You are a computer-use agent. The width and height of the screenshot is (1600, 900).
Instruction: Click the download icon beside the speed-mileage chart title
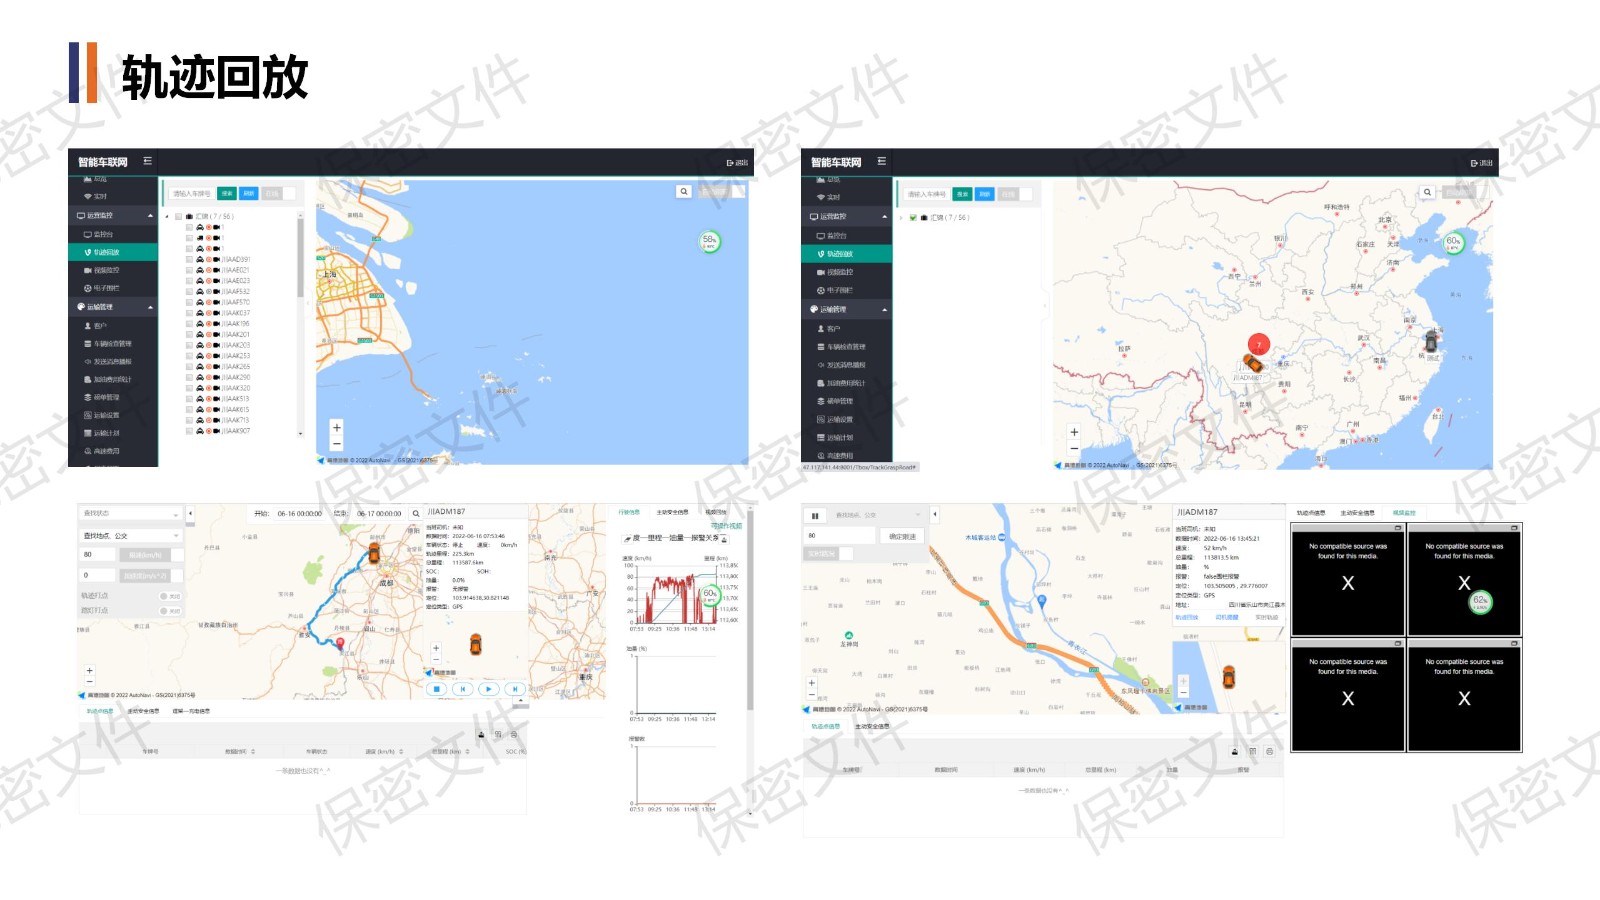[x=725, y=539]
